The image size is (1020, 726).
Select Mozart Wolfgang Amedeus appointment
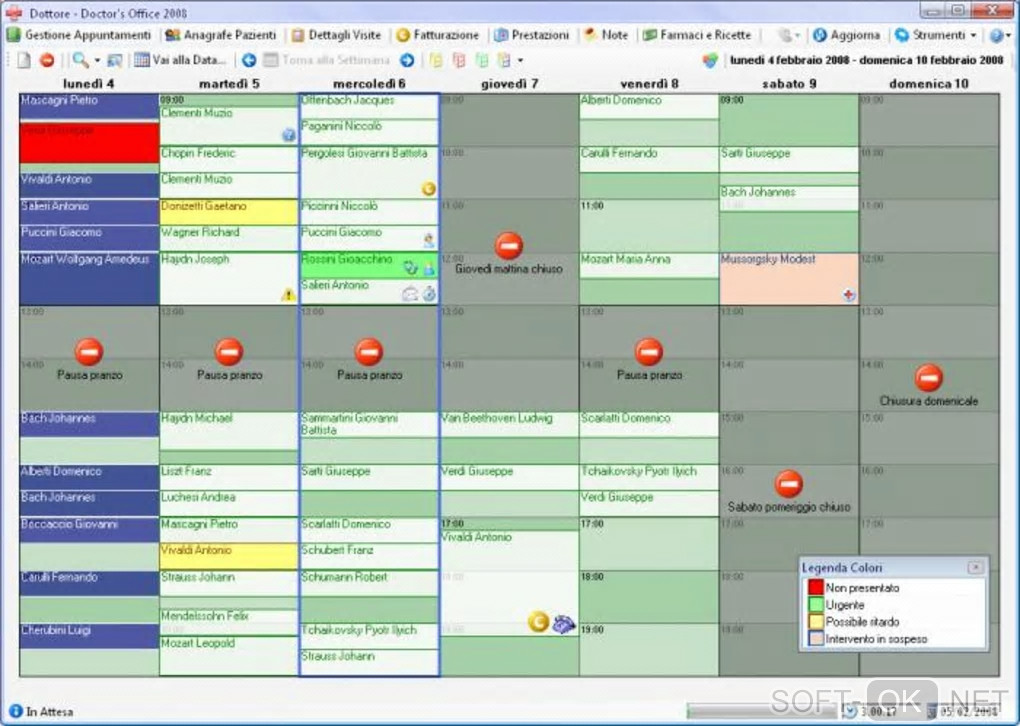(89, 278)
